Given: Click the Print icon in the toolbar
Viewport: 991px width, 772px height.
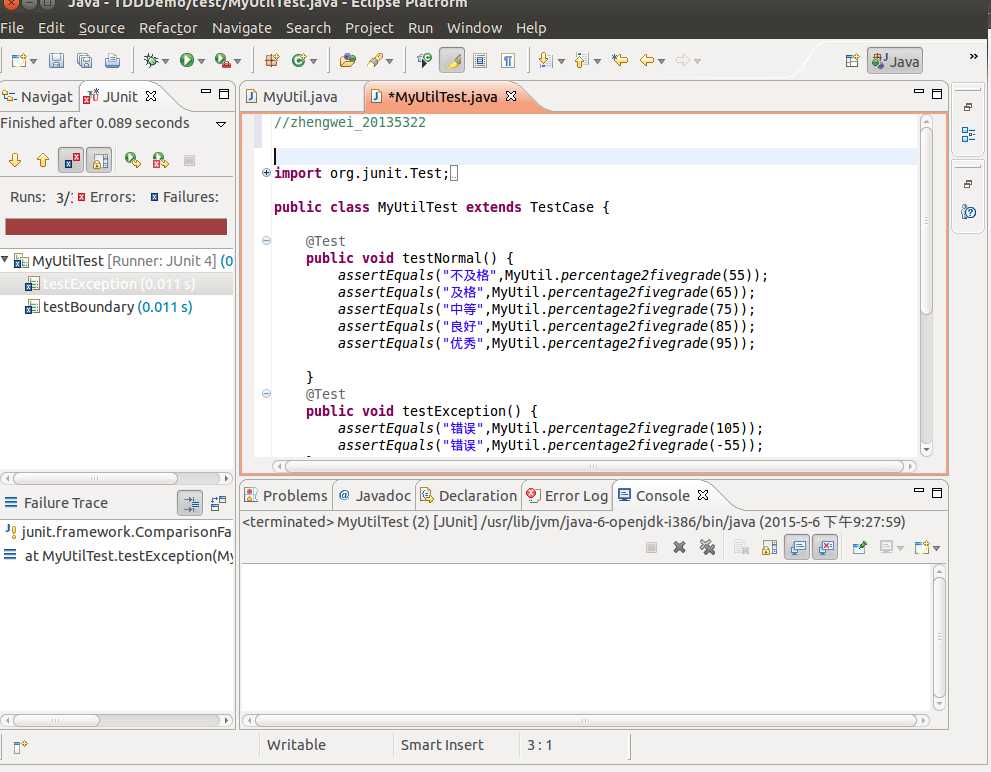Looking at the screenshot, I should pos(112,61).
